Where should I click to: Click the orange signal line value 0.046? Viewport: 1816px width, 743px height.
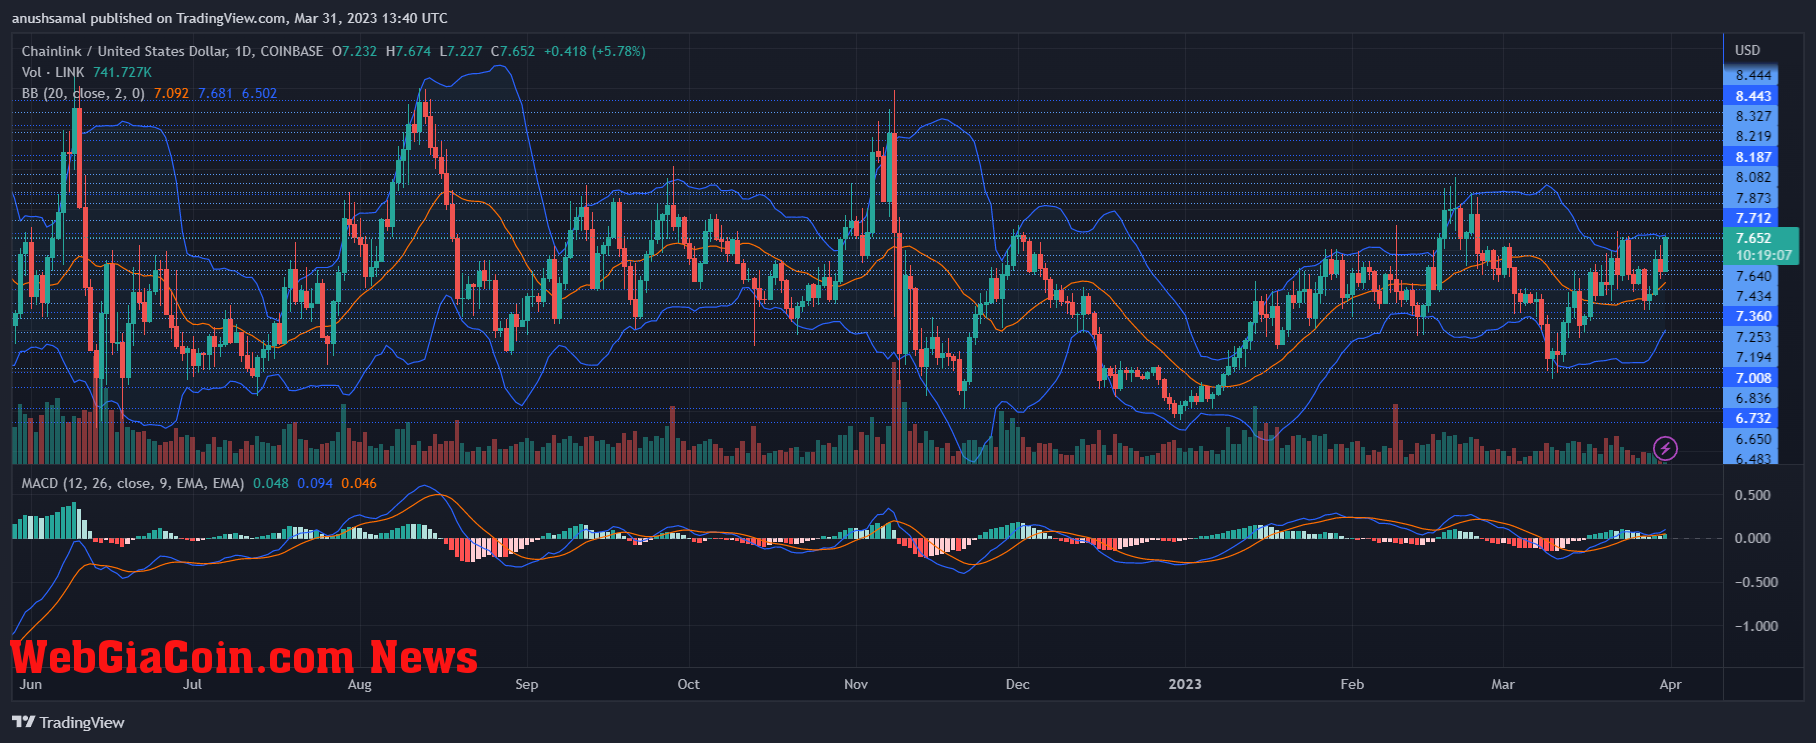359,483
